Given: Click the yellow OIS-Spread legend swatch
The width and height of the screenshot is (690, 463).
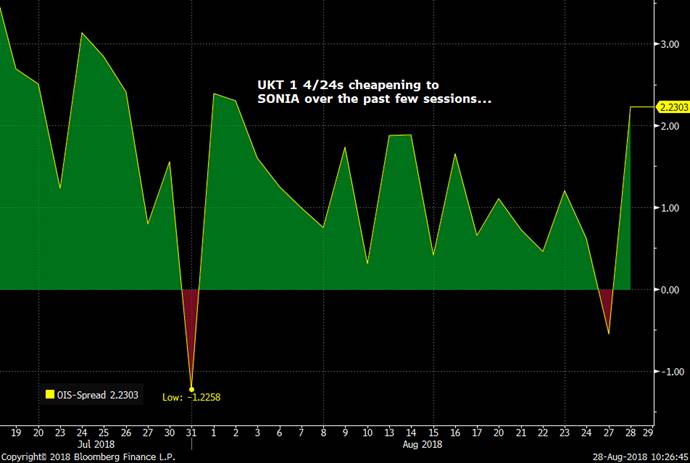Looking at the screenshot, I should pyautogui.click(x=49, y=394).
